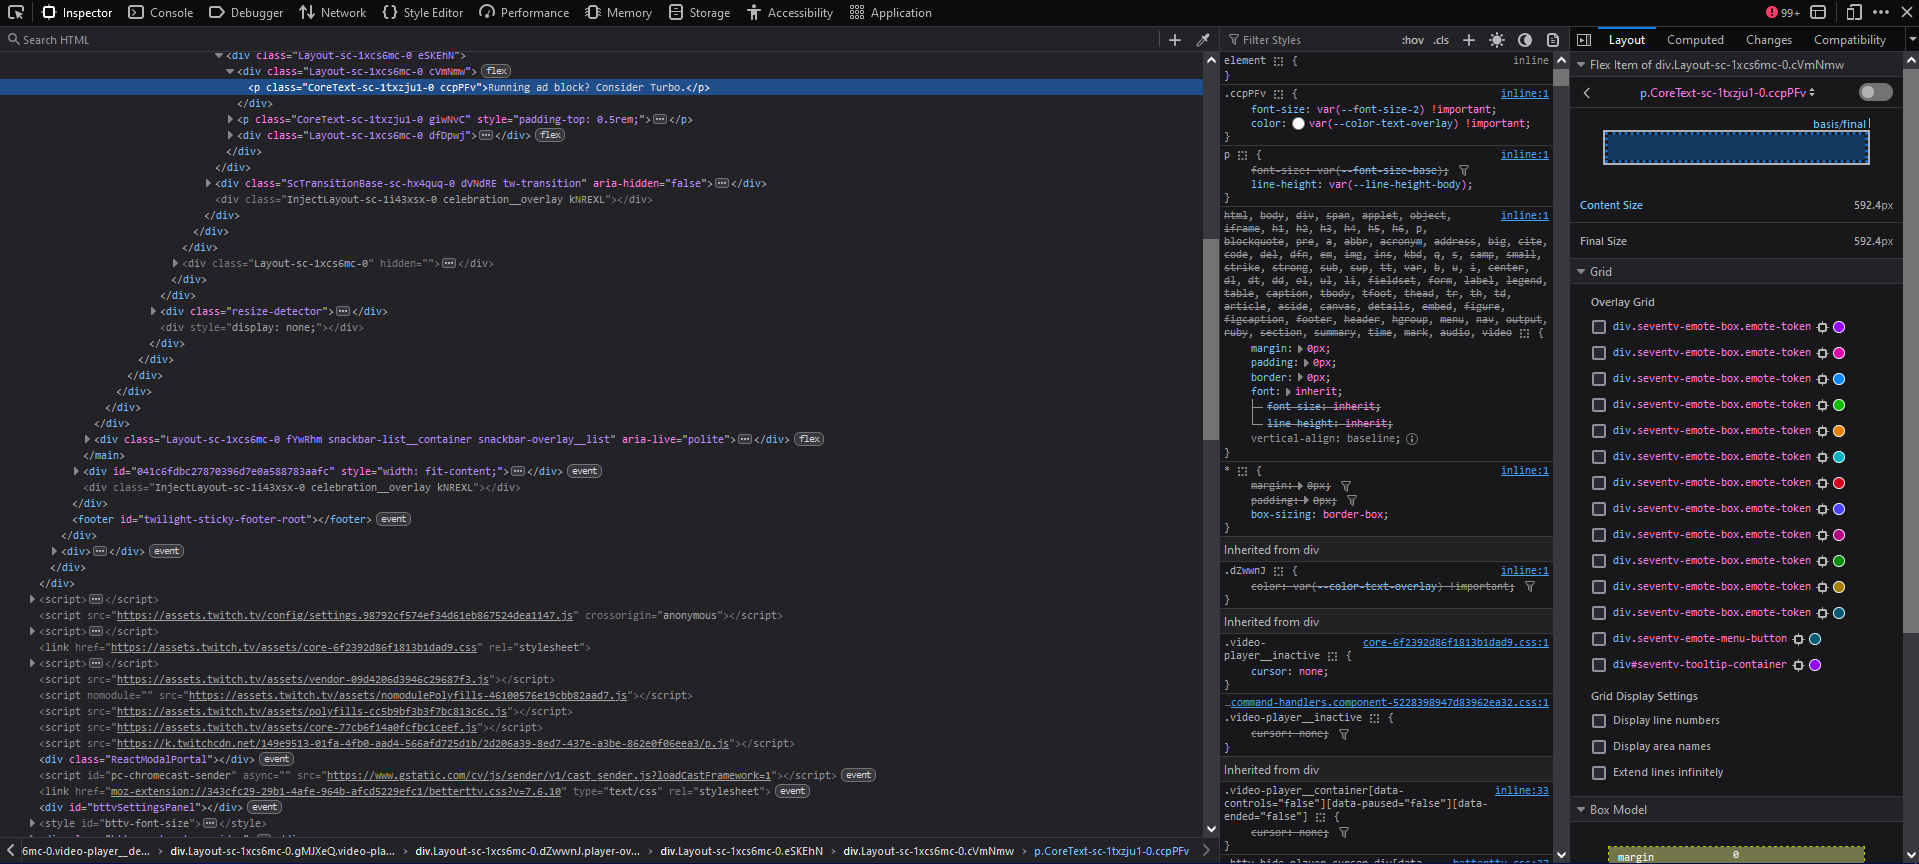Select the Changes sidebar tab
The width and height of the screenshot is (1919, 864).
point(1768,40)
